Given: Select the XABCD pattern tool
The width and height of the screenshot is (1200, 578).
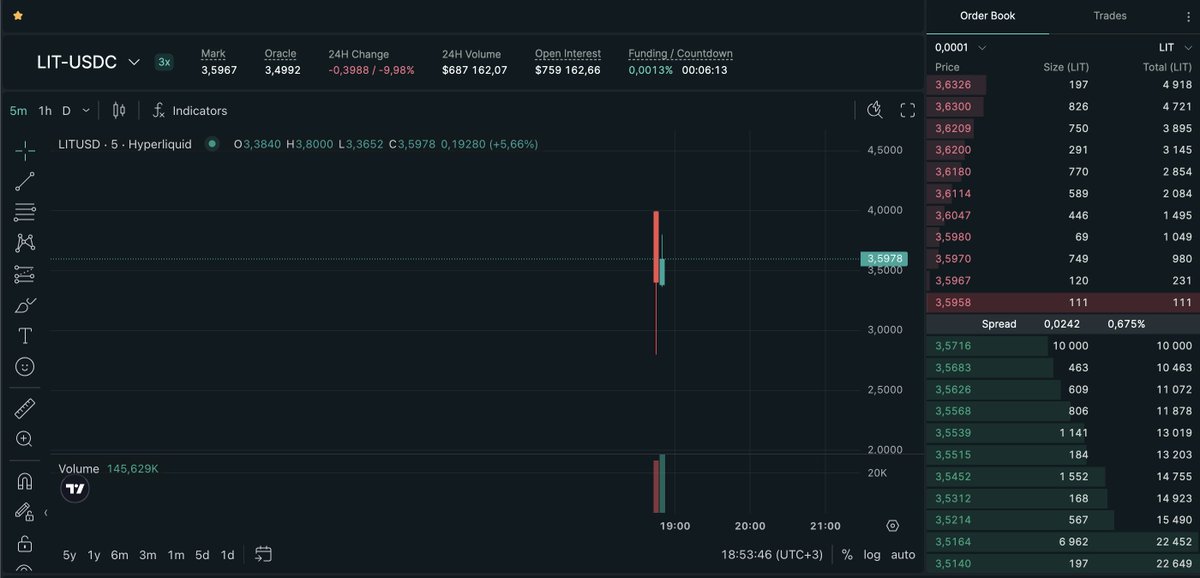Looking at the screenshot, I should tap(25, 243).
